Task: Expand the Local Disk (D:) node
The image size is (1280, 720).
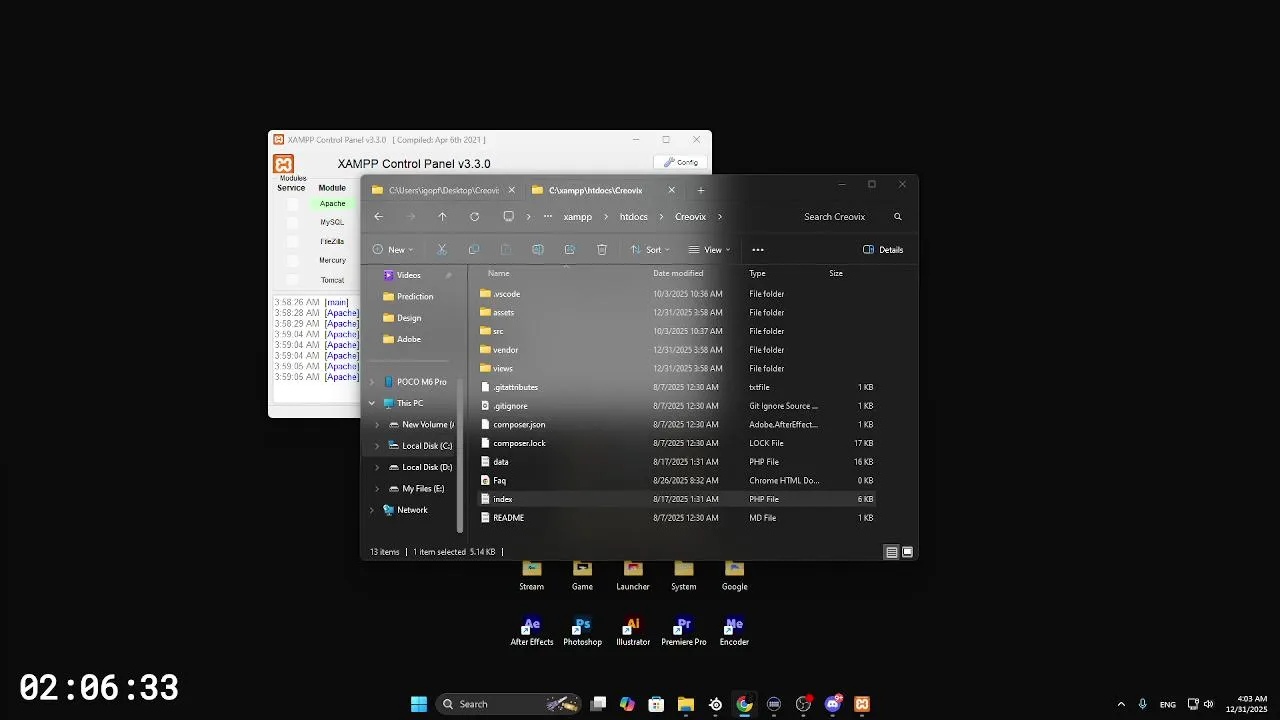Action: pyautogui.click(x=377, y=467)
